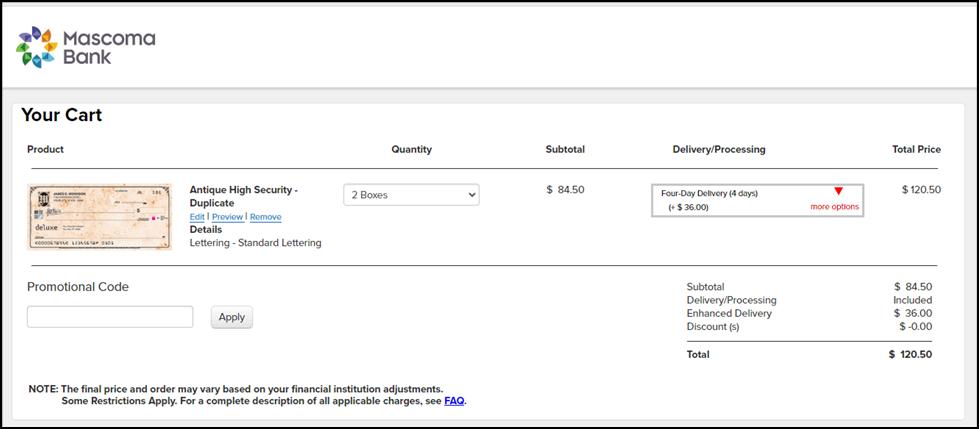The height and width of the screenshot is (429, 979).
Task: Click the red delivery dropdown arrow
Action: point(838,192)
